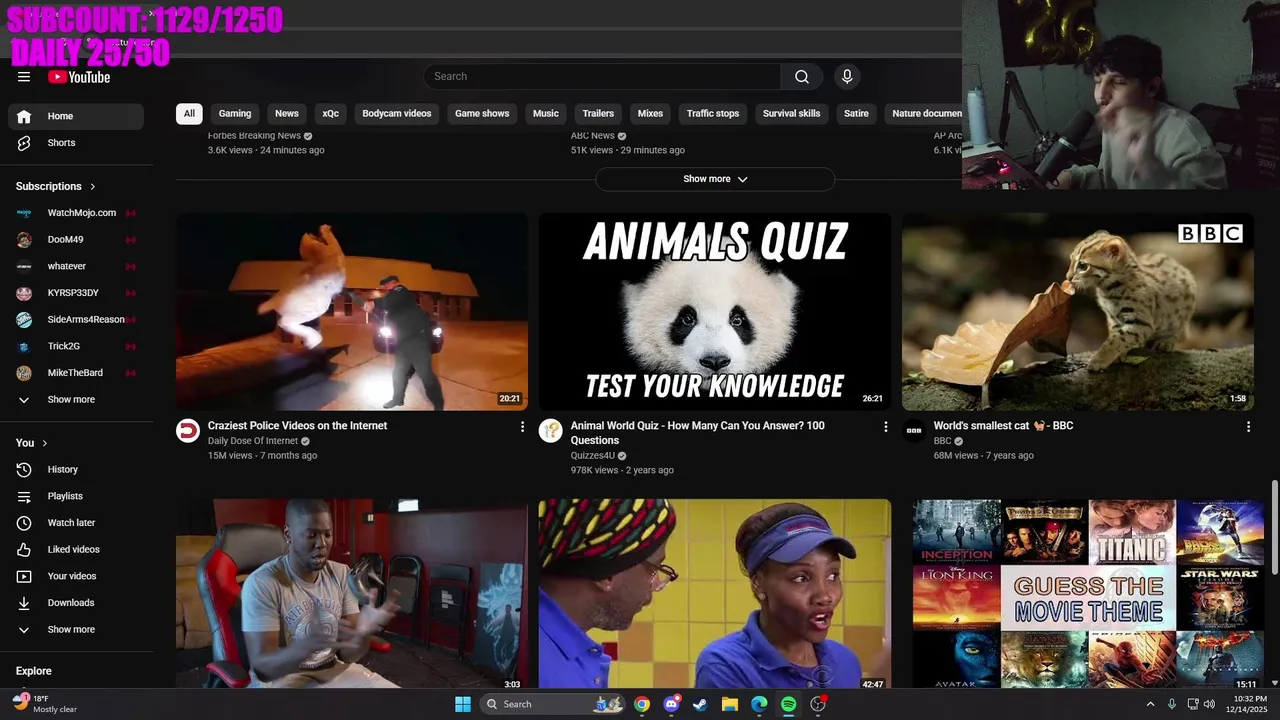The image size is (1280, 720).
Task: Open Liked videos list
Action: [76, 549]
